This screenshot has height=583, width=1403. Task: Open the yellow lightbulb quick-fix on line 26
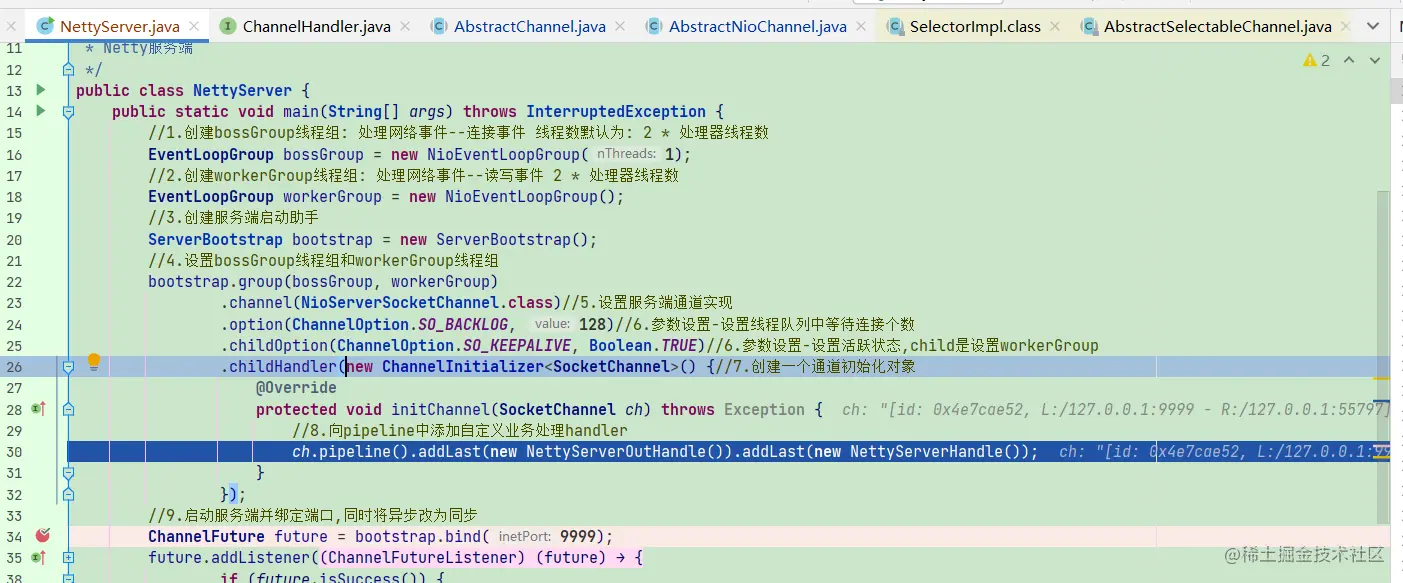pos(94,361)
